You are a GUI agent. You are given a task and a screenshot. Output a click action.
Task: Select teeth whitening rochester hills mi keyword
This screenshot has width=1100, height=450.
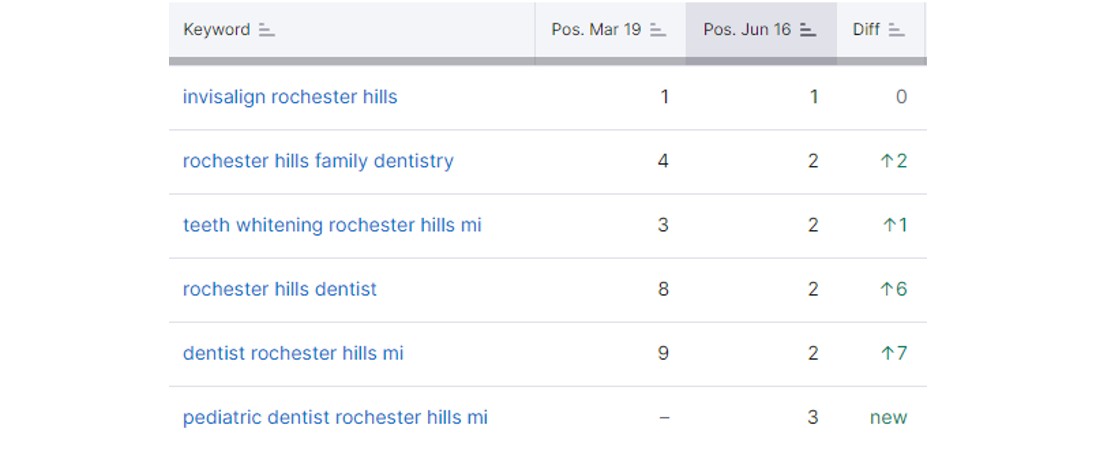tap(332, 225)
